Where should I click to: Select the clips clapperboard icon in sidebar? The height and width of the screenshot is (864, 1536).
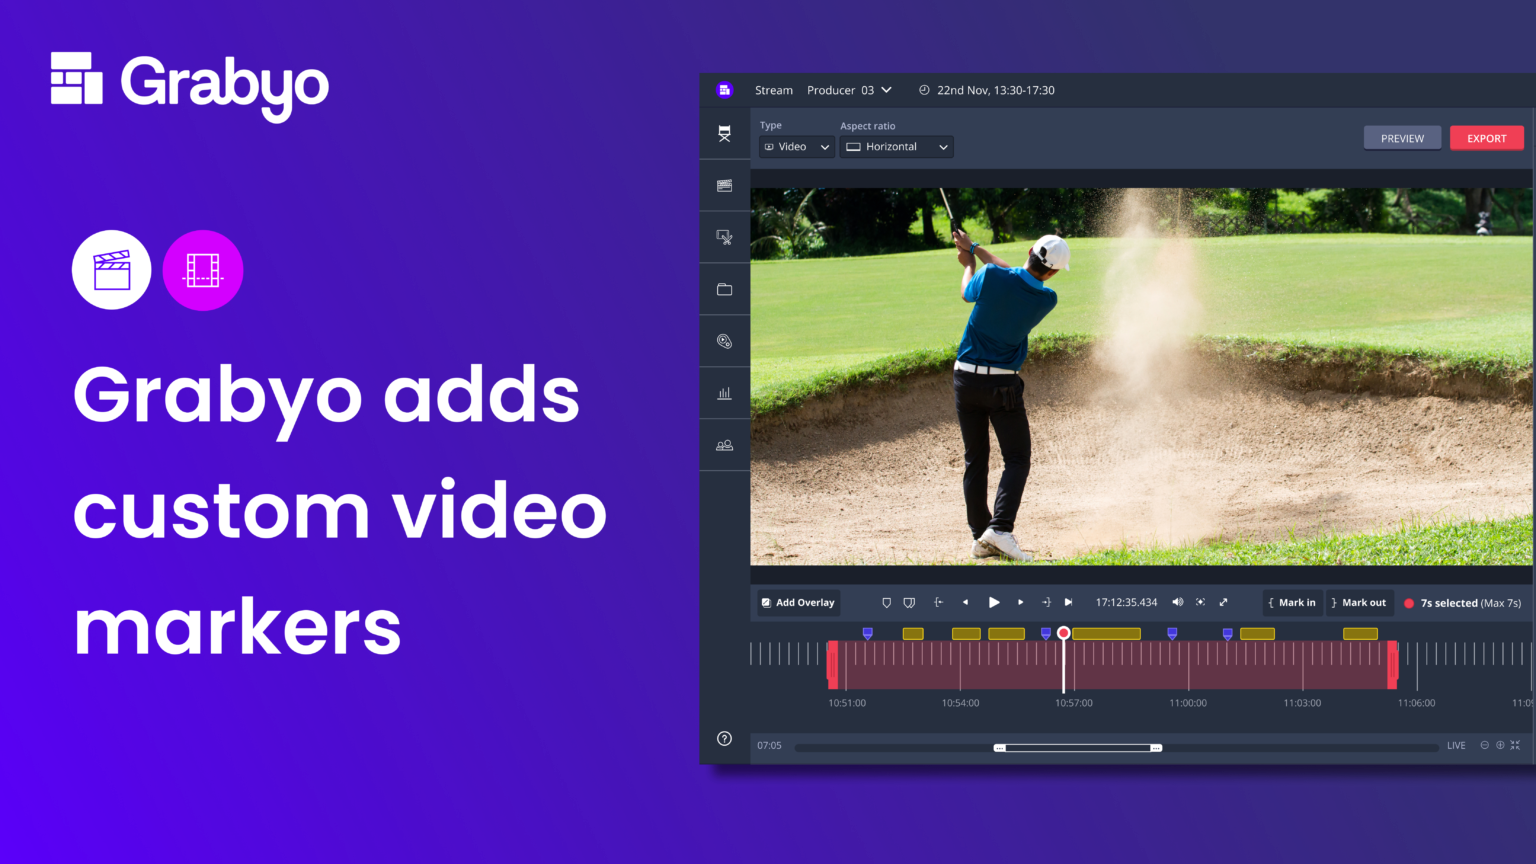click(724, 185)
